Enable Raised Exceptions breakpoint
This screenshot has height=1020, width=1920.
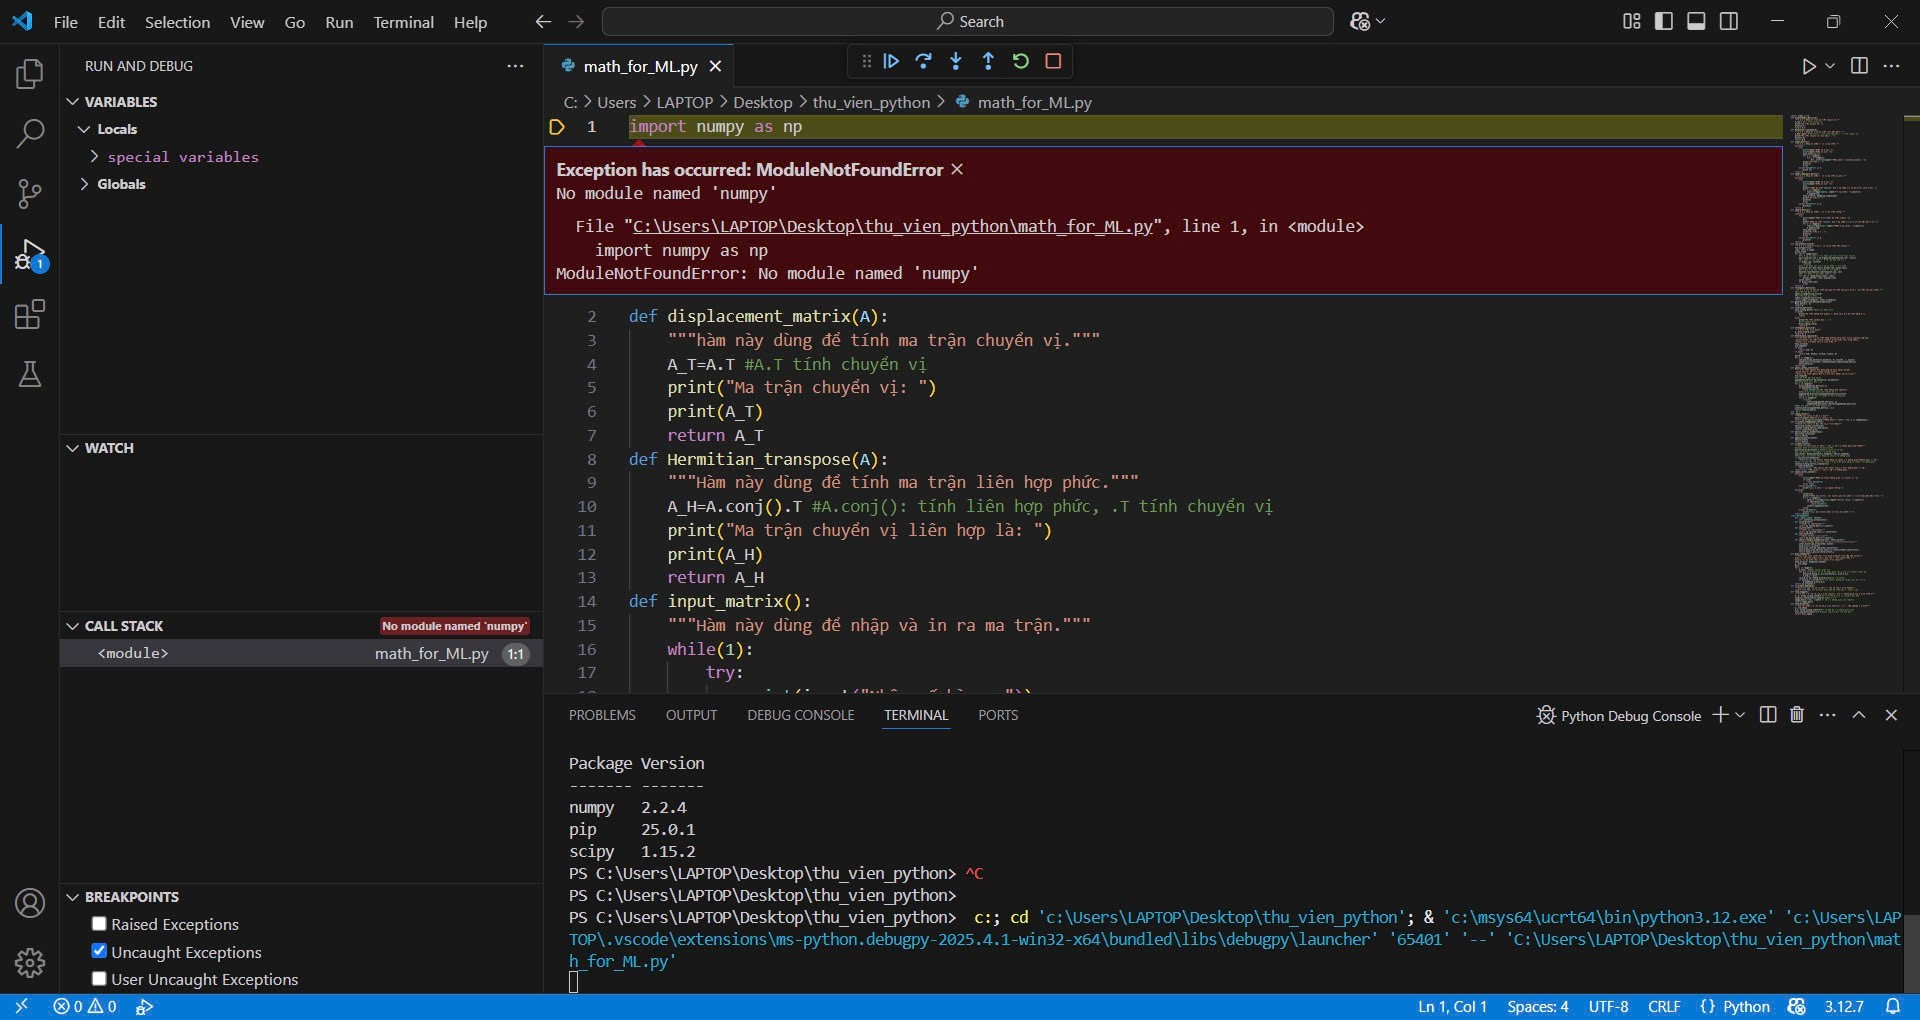(99, 924)
